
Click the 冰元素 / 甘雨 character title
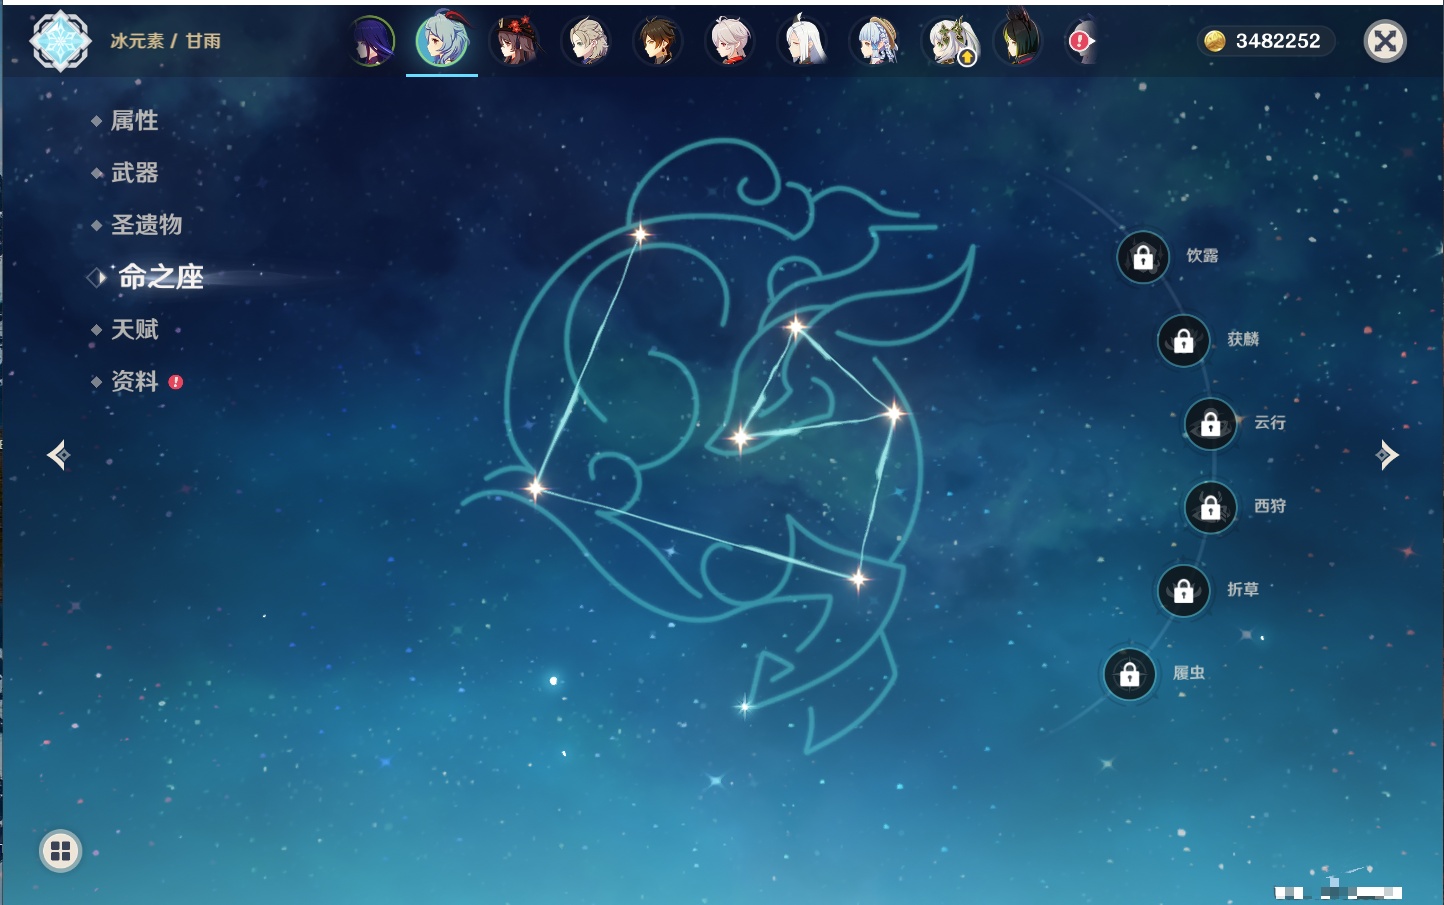(x=165, y=41)
